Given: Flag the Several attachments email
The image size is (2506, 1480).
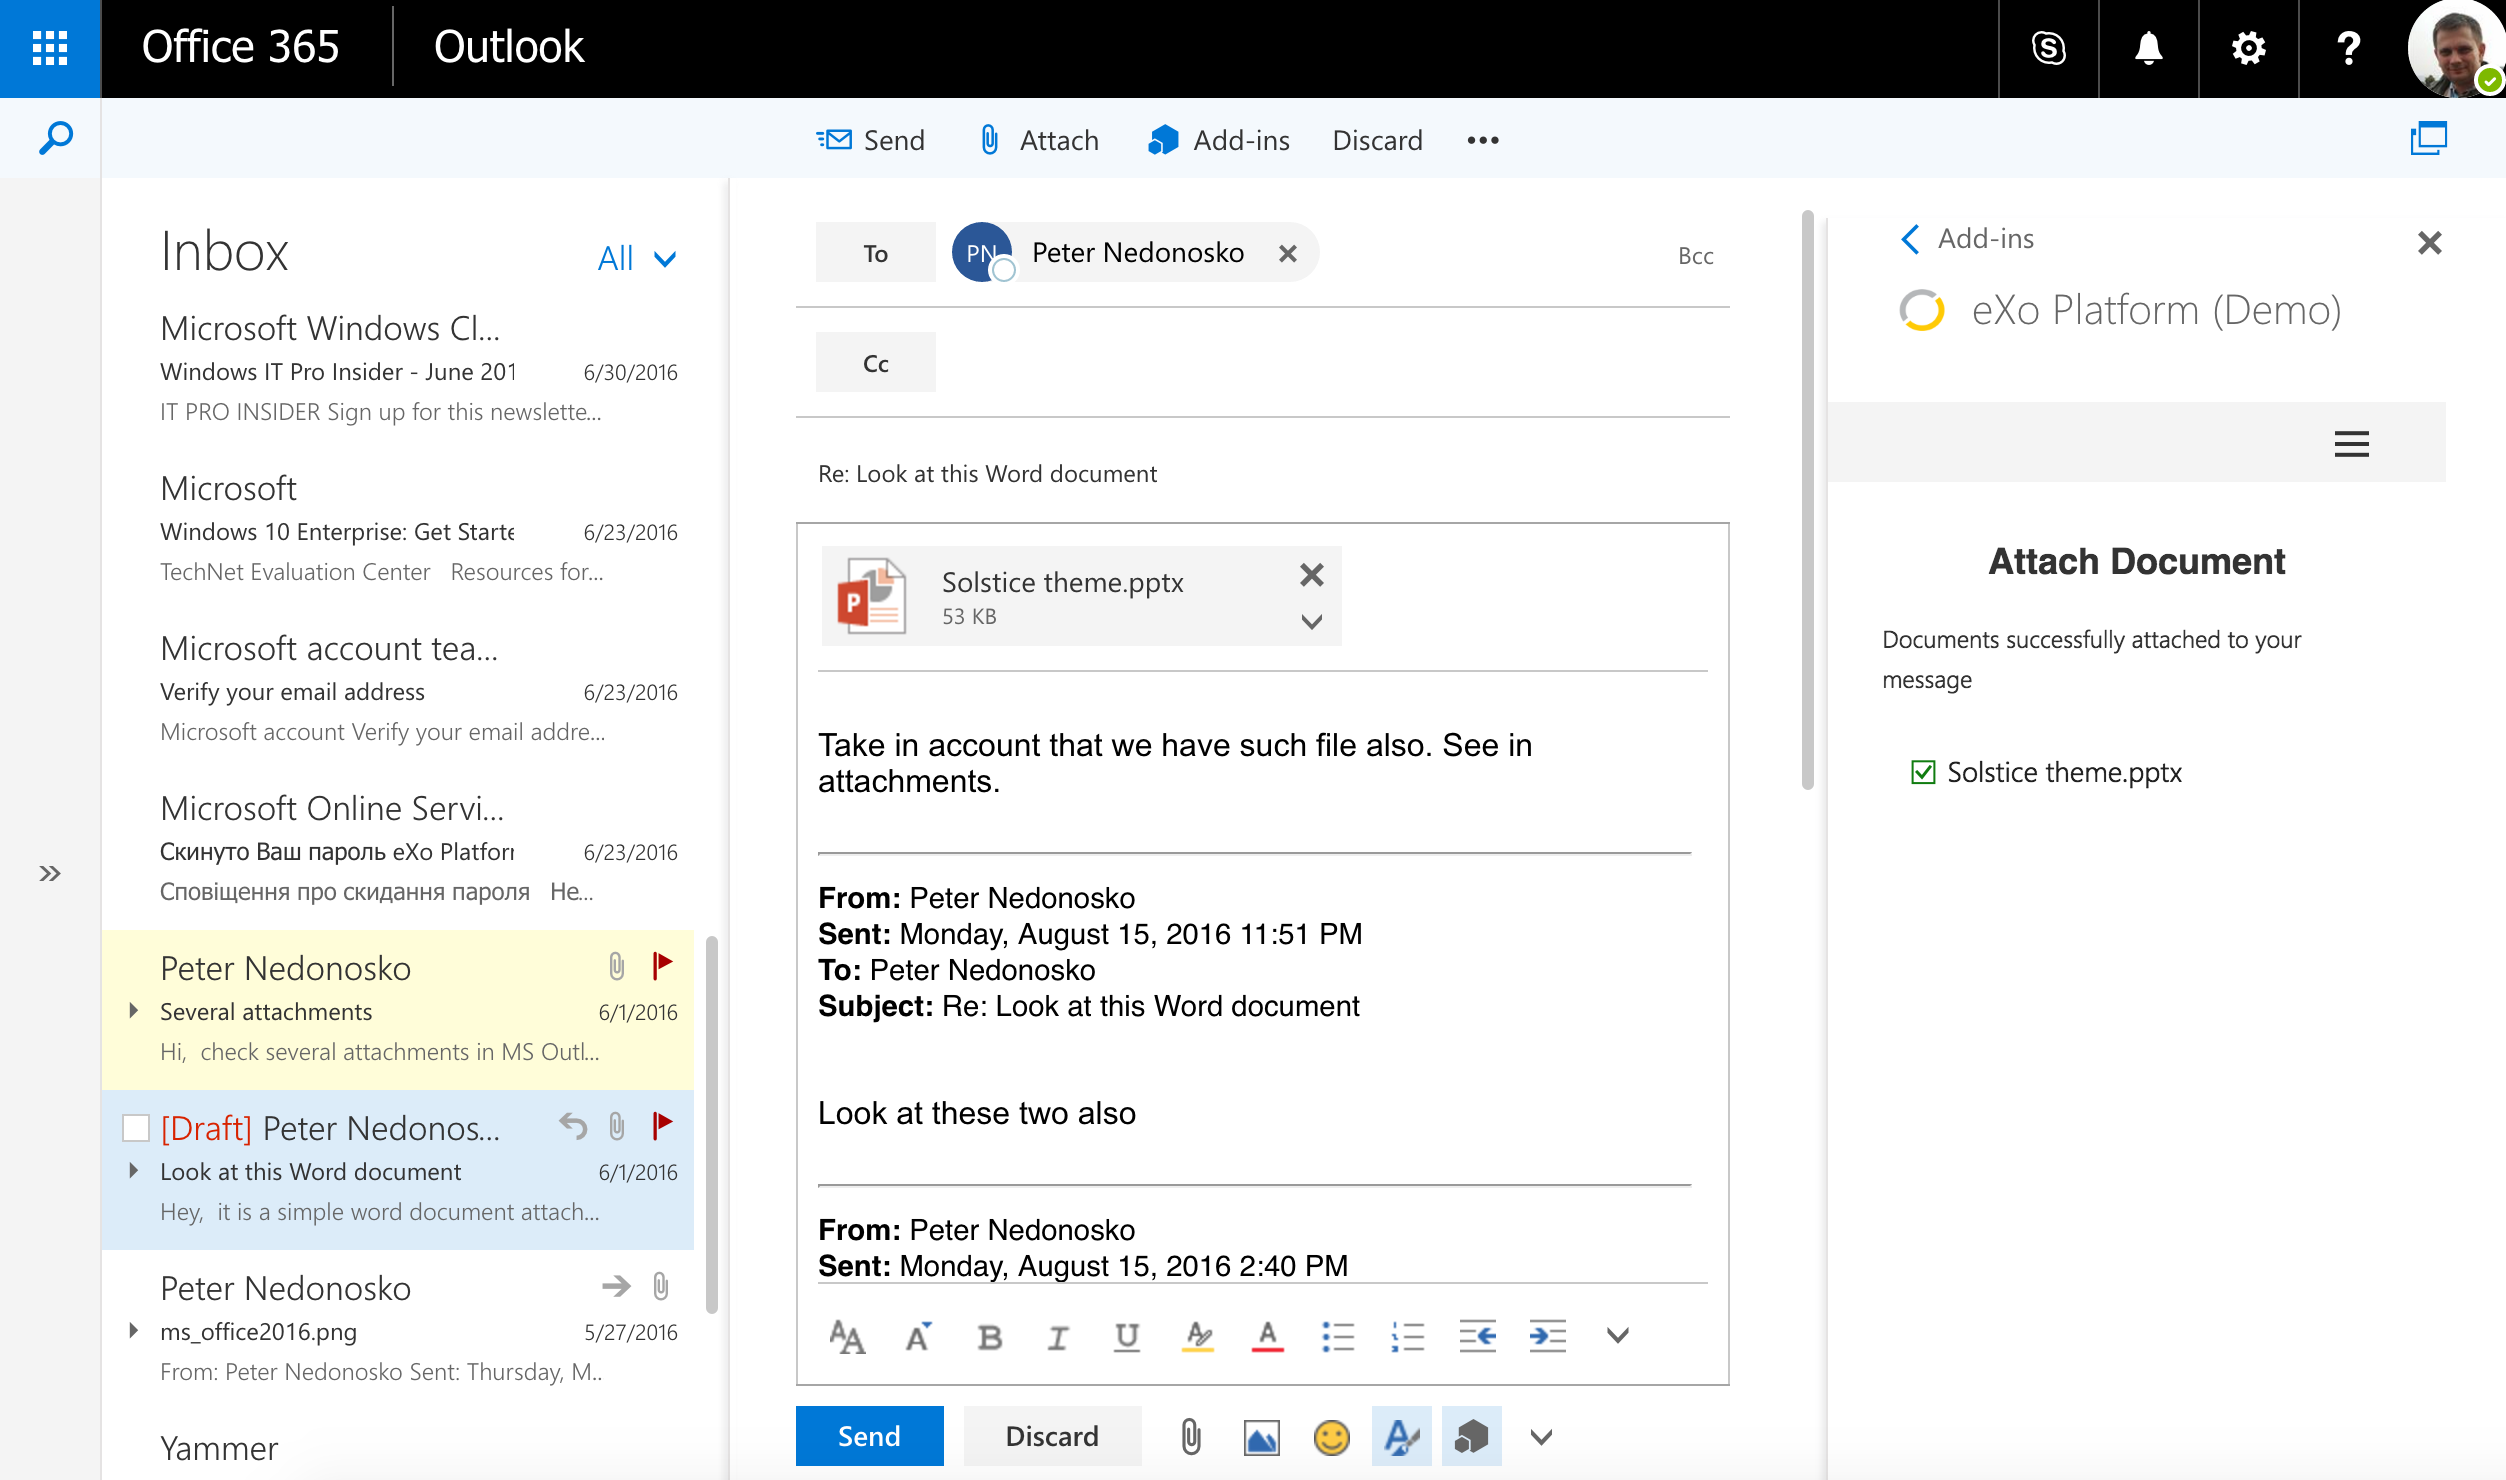Looking at the screenshot, I should [662, 966].
